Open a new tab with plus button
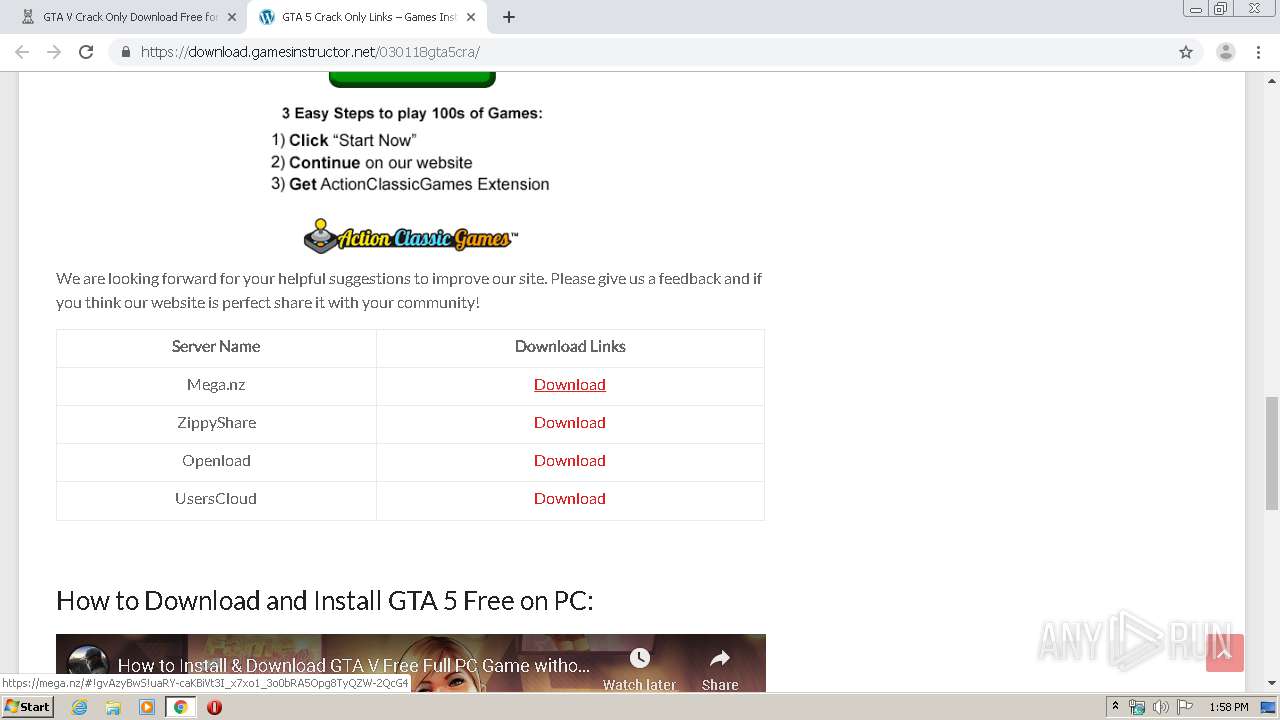This screenshot has width=1280, height=720. 509,17
